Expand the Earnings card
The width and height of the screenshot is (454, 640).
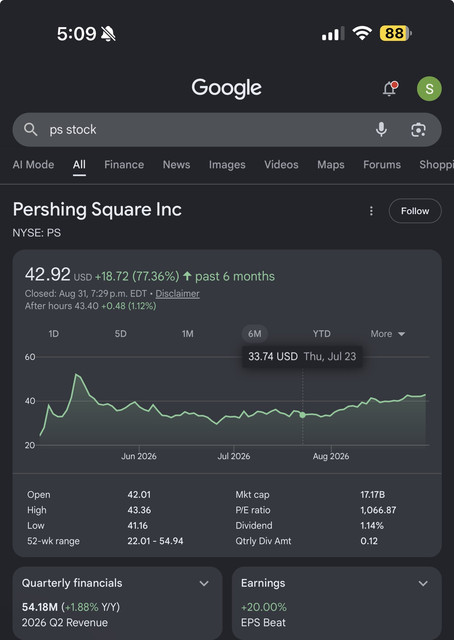(423, 583)
